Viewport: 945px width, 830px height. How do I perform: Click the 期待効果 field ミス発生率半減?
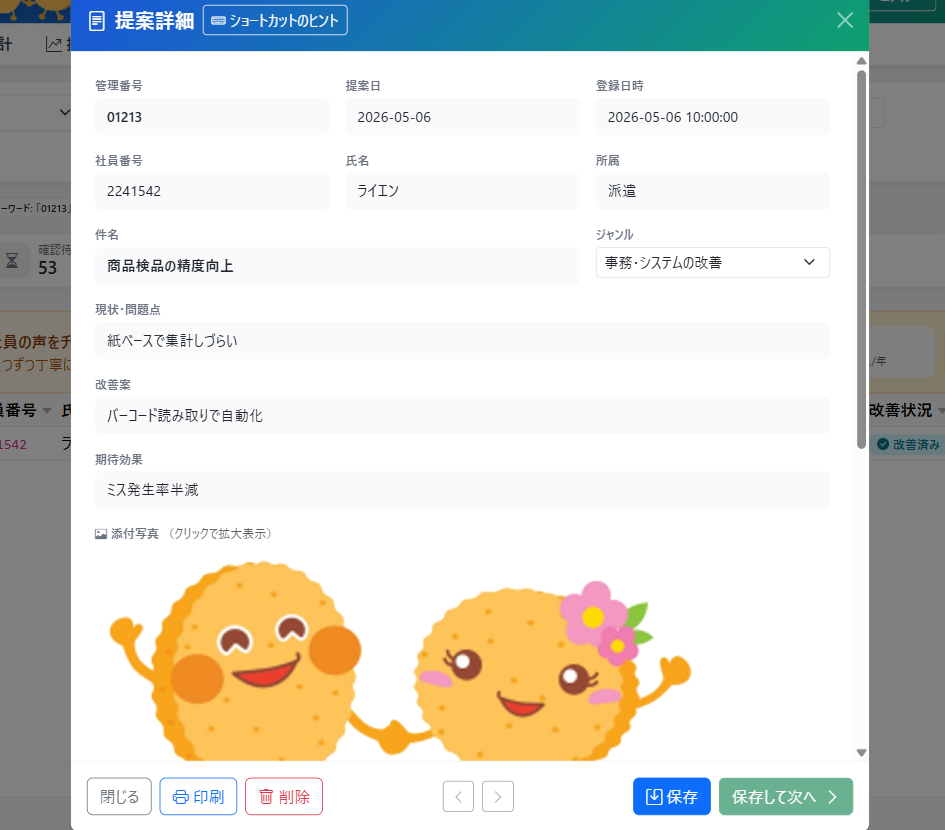pyautogui.click(x=462, y=490)
